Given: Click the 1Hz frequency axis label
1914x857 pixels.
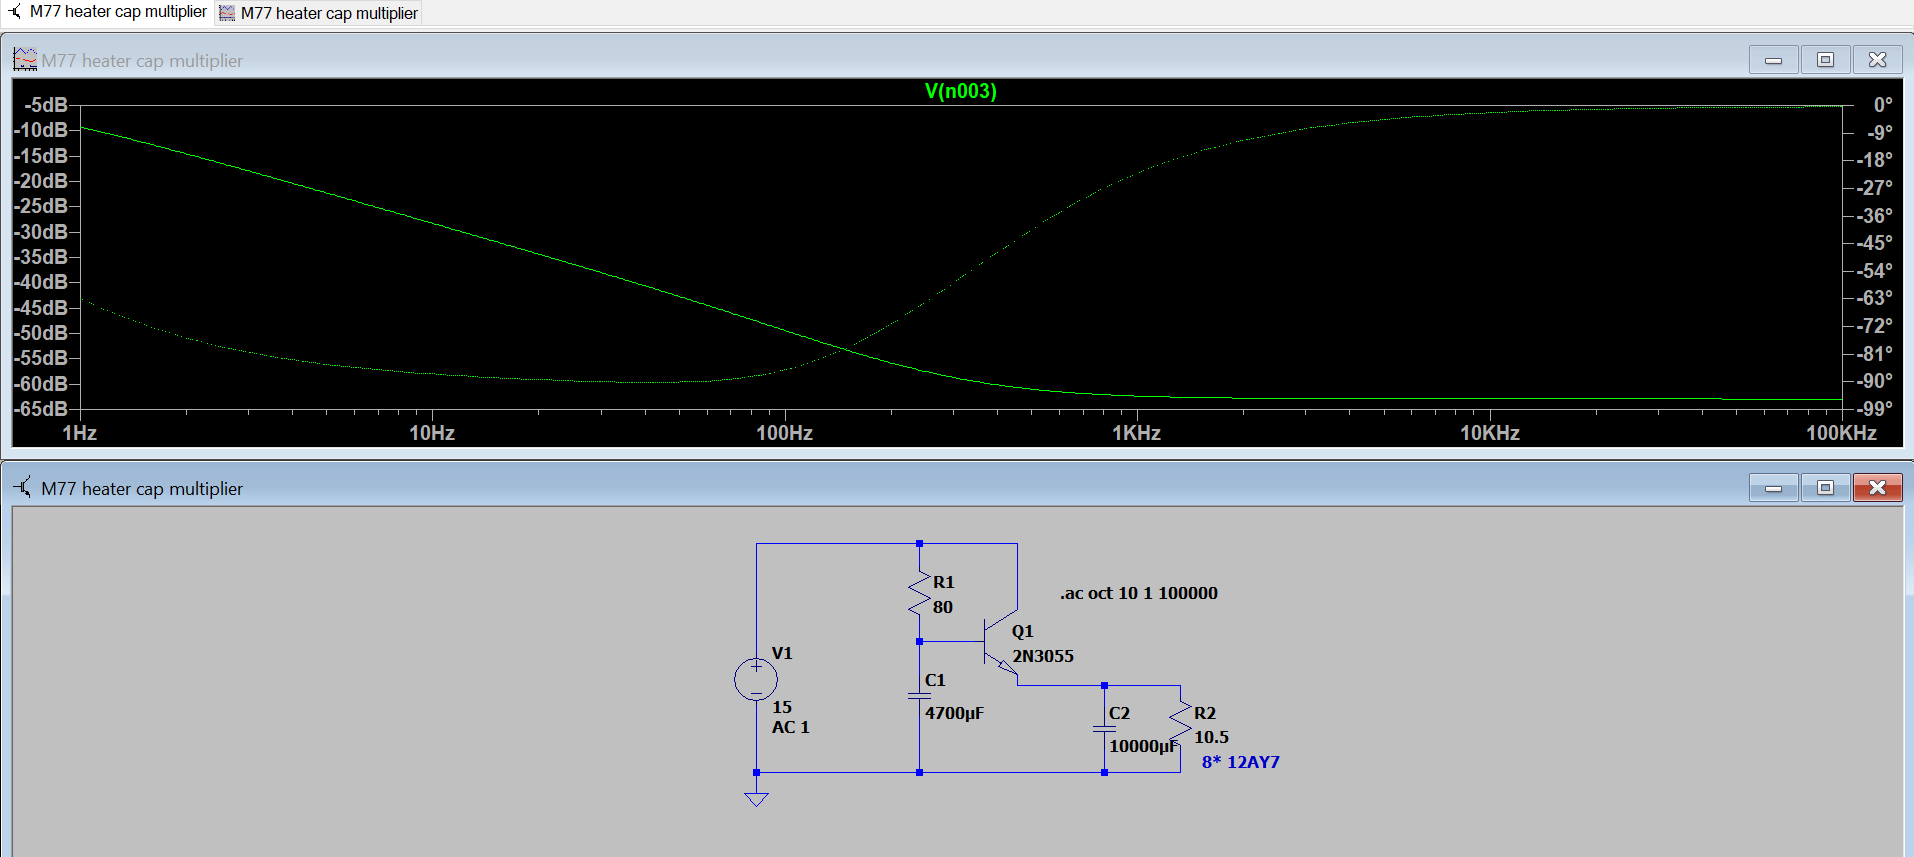Looking at the screenshot, I should [x=80, y=433].
